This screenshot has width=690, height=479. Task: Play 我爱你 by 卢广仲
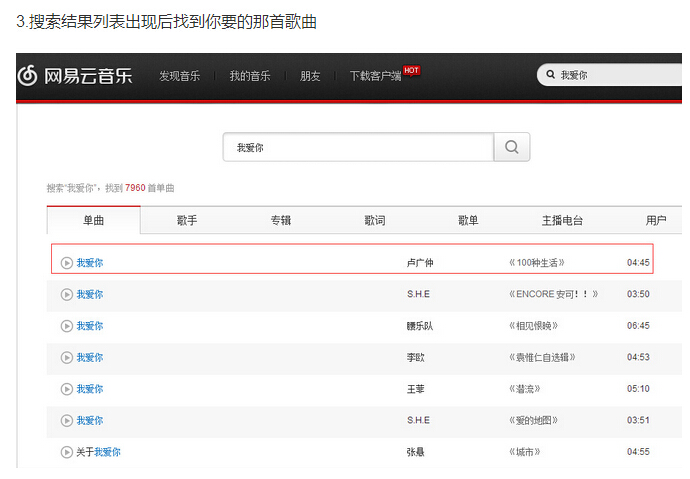66,263
